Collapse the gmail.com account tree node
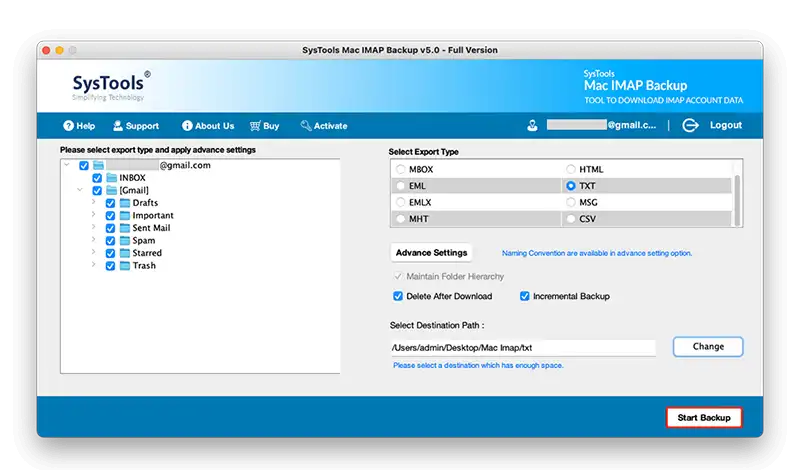Screen dimensions: 800x470 pyautogui.click(x=67, y=164)
